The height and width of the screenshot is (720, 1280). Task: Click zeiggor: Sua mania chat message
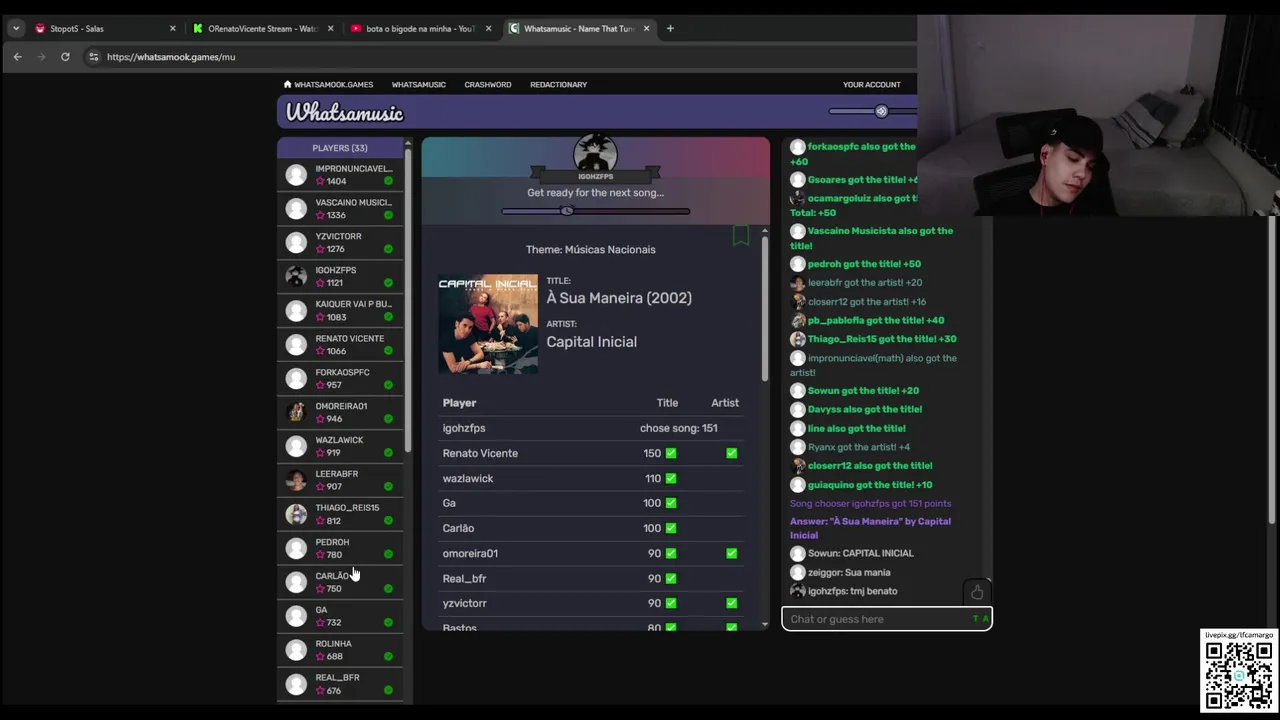[849, 572]
